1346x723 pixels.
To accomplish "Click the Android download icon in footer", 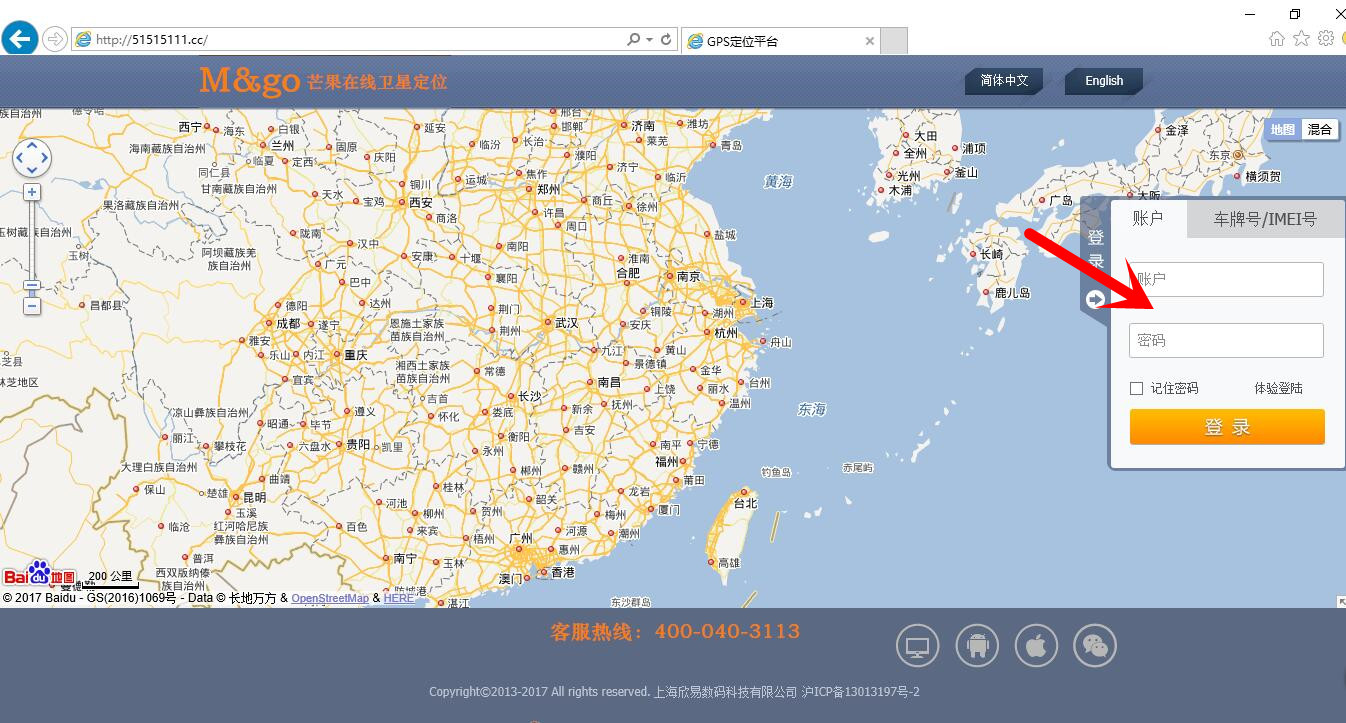I will (977, 646).
